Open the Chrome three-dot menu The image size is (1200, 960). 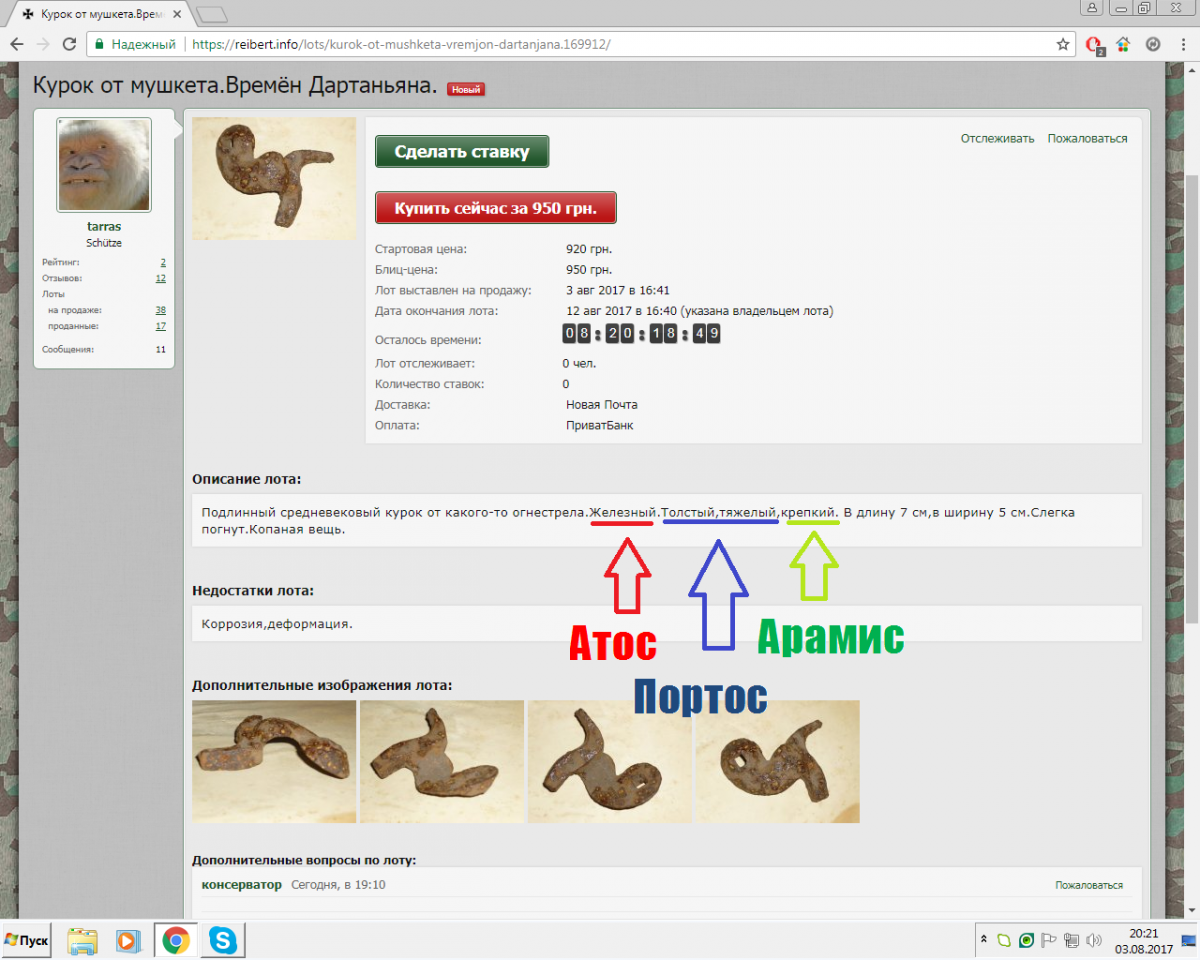coord(1181,44)
